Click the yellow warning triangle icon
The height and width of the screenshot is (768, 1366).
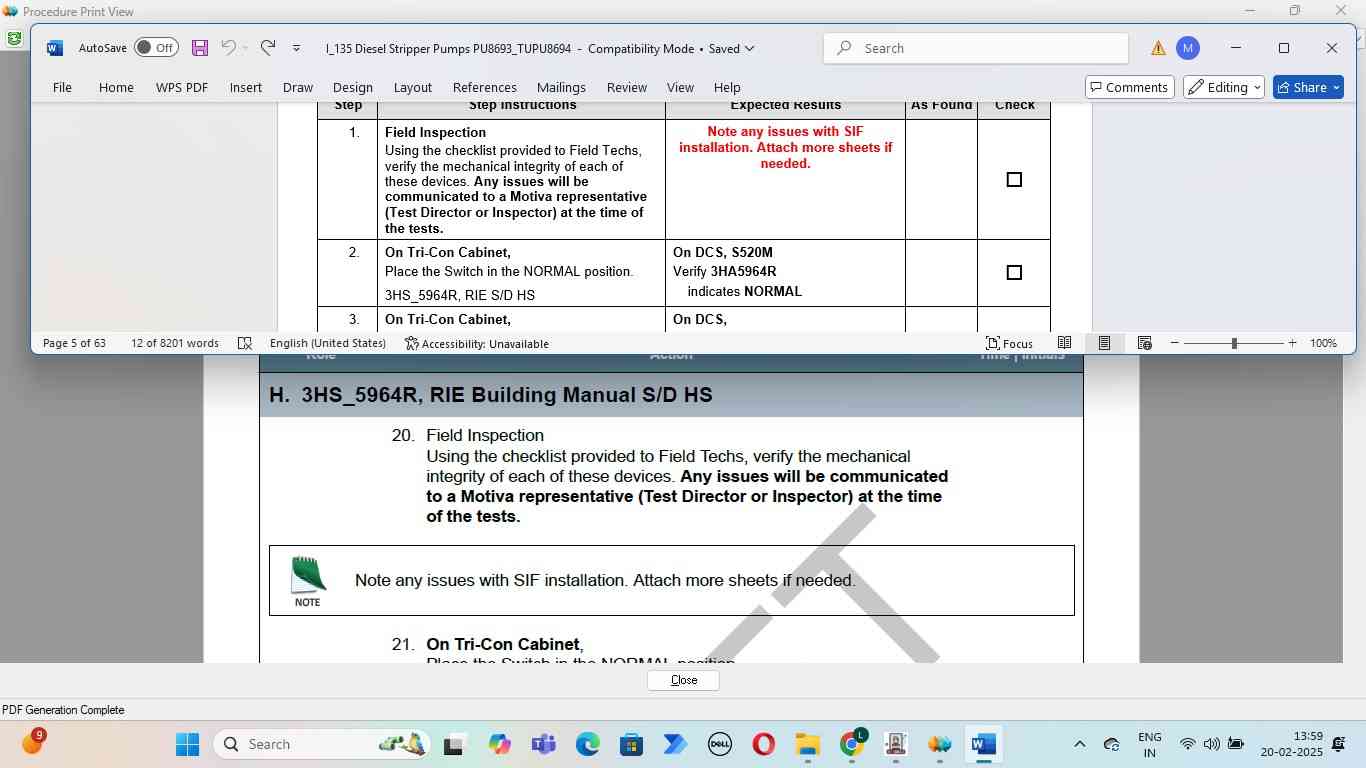[x=1158, y=48]
